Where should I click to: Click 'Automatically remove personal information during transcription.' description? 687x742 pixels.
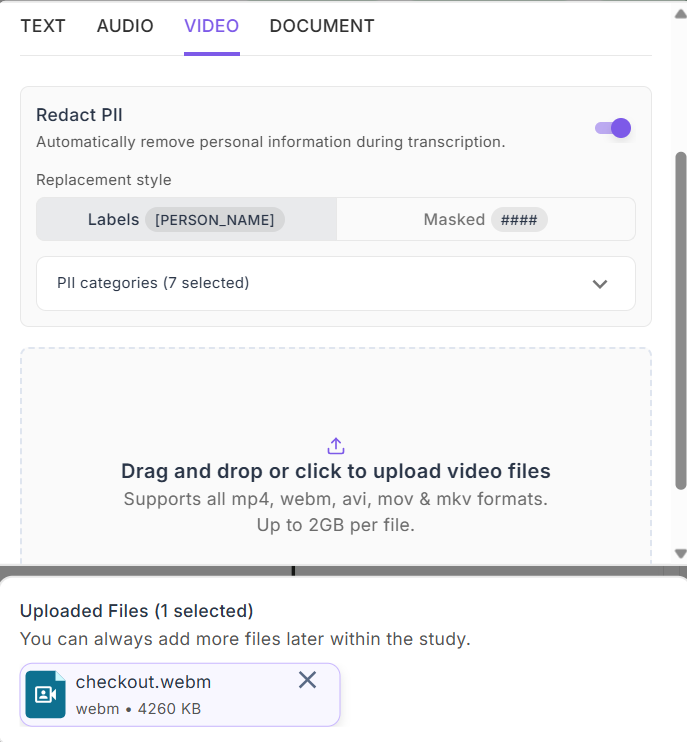tap(271, 142)
